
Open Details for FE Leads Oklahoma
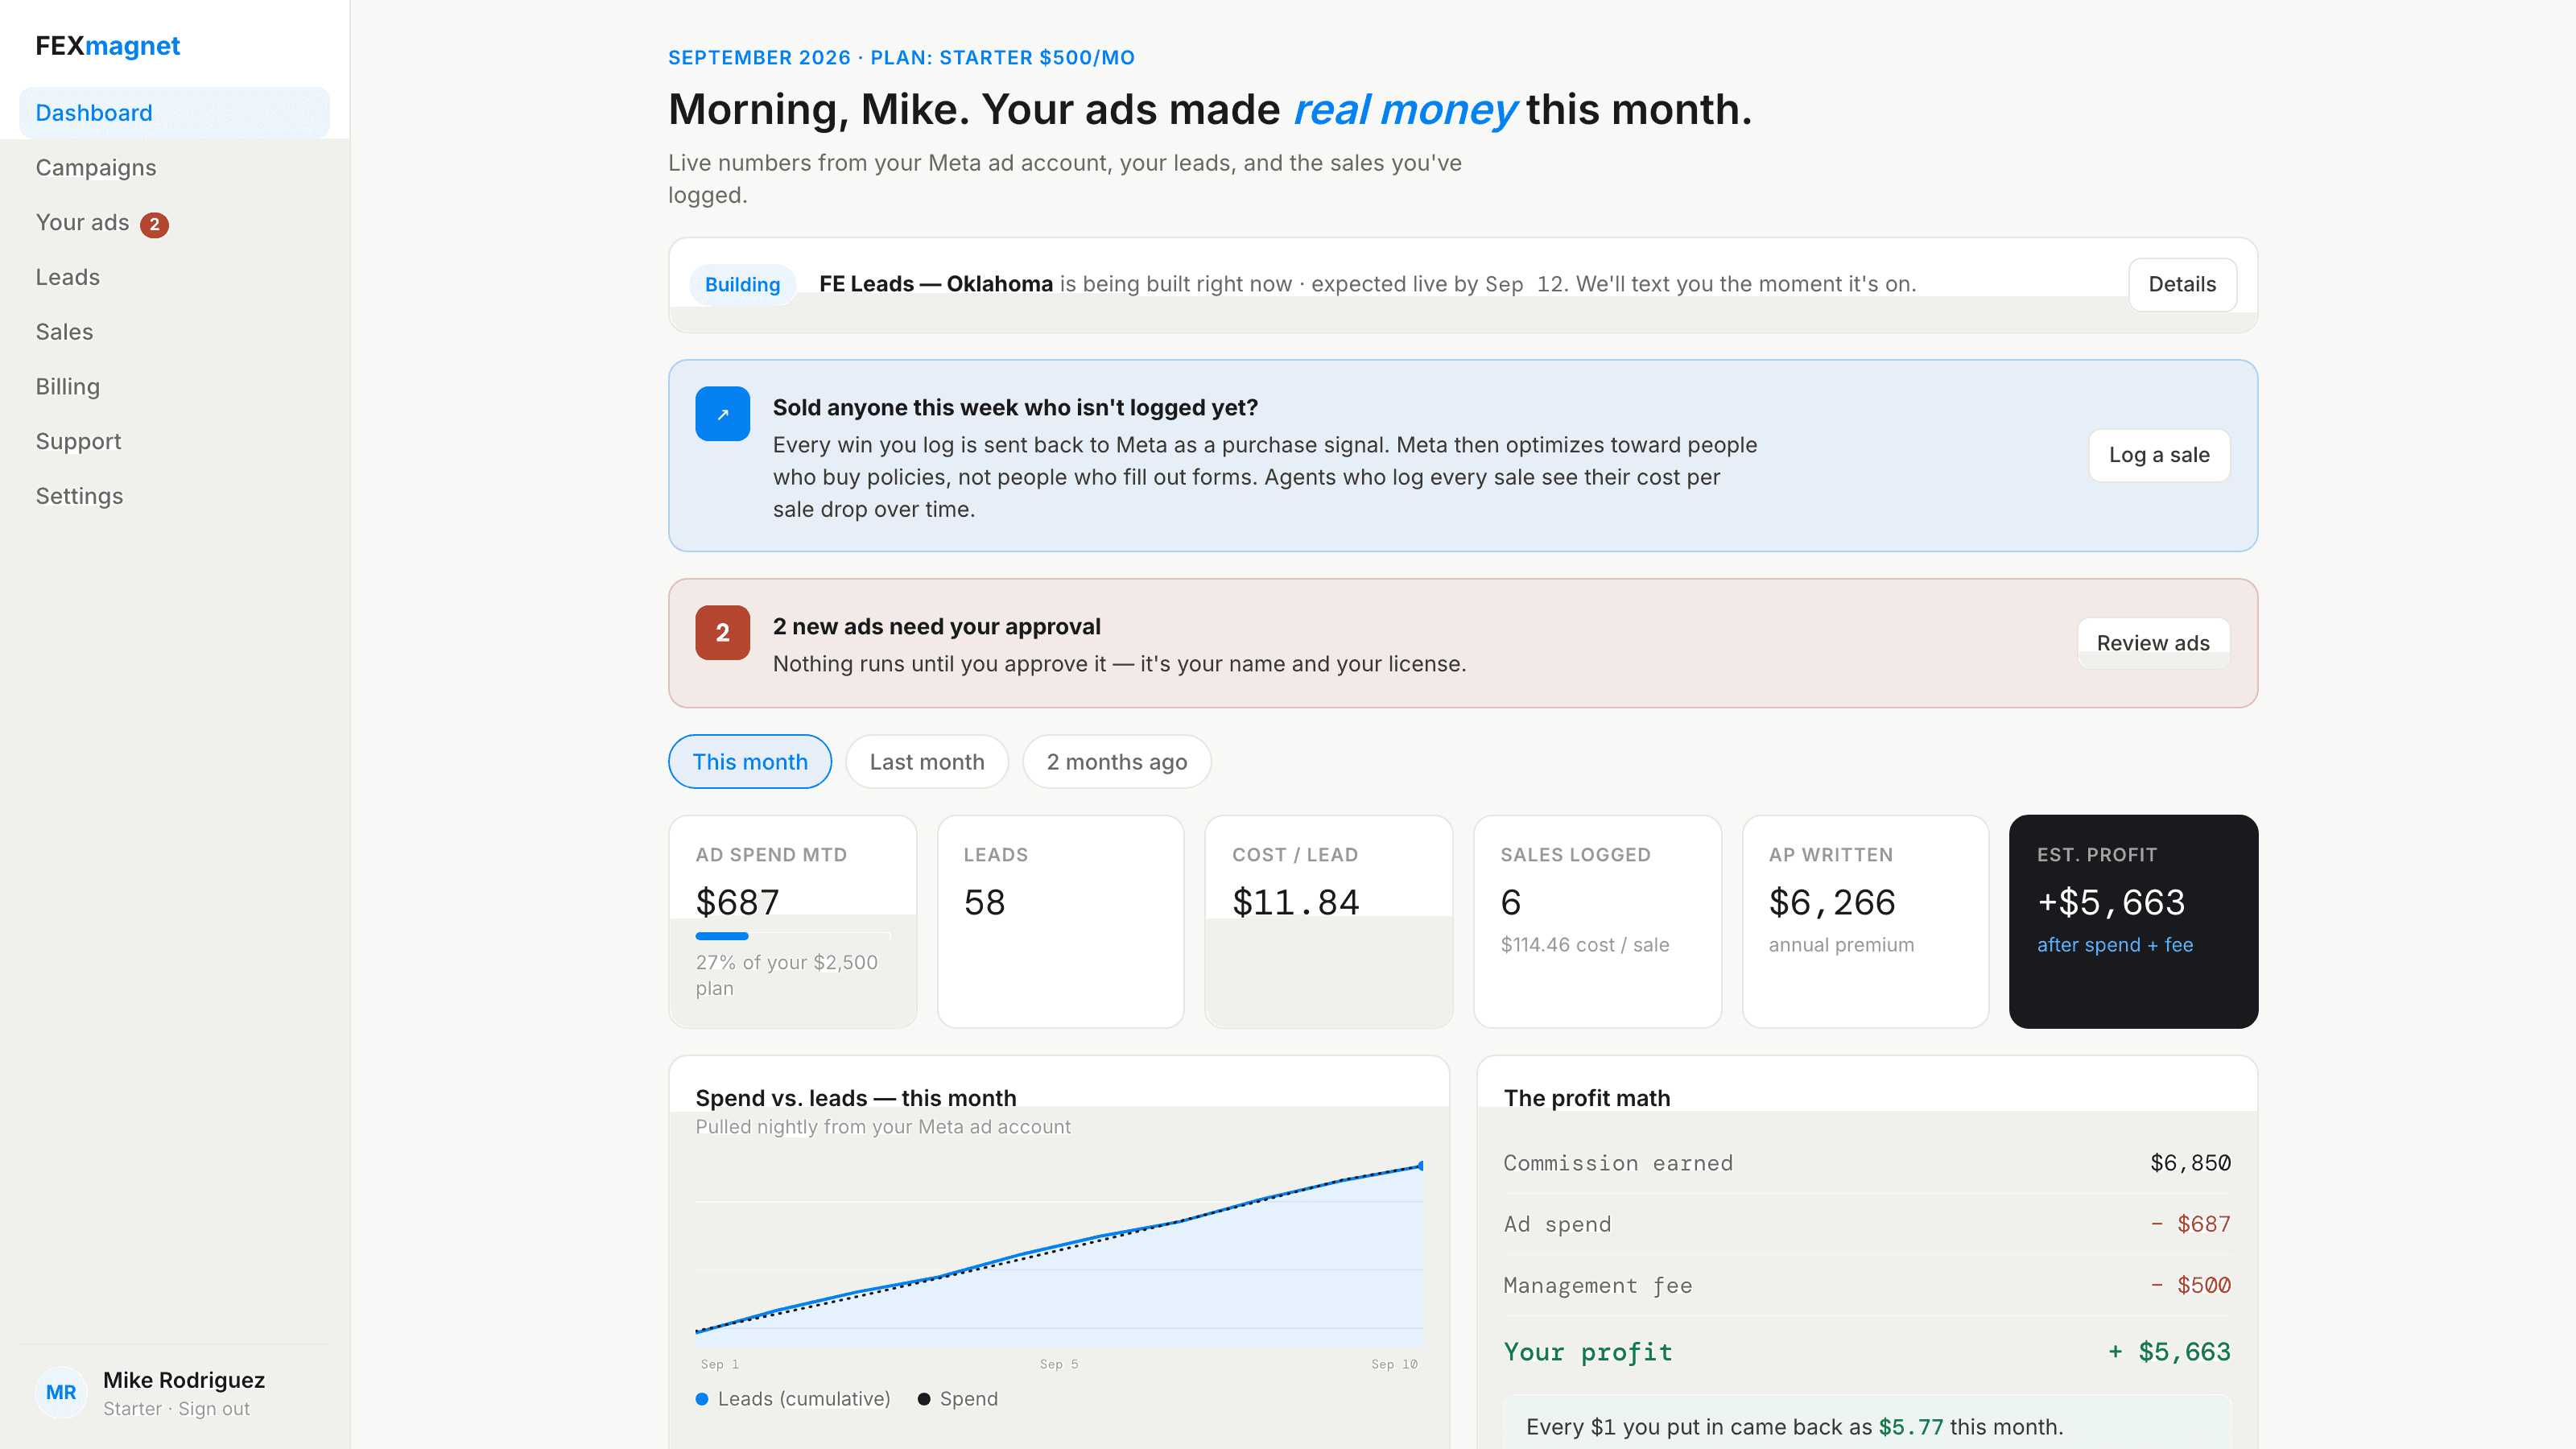click(2182, 285)
